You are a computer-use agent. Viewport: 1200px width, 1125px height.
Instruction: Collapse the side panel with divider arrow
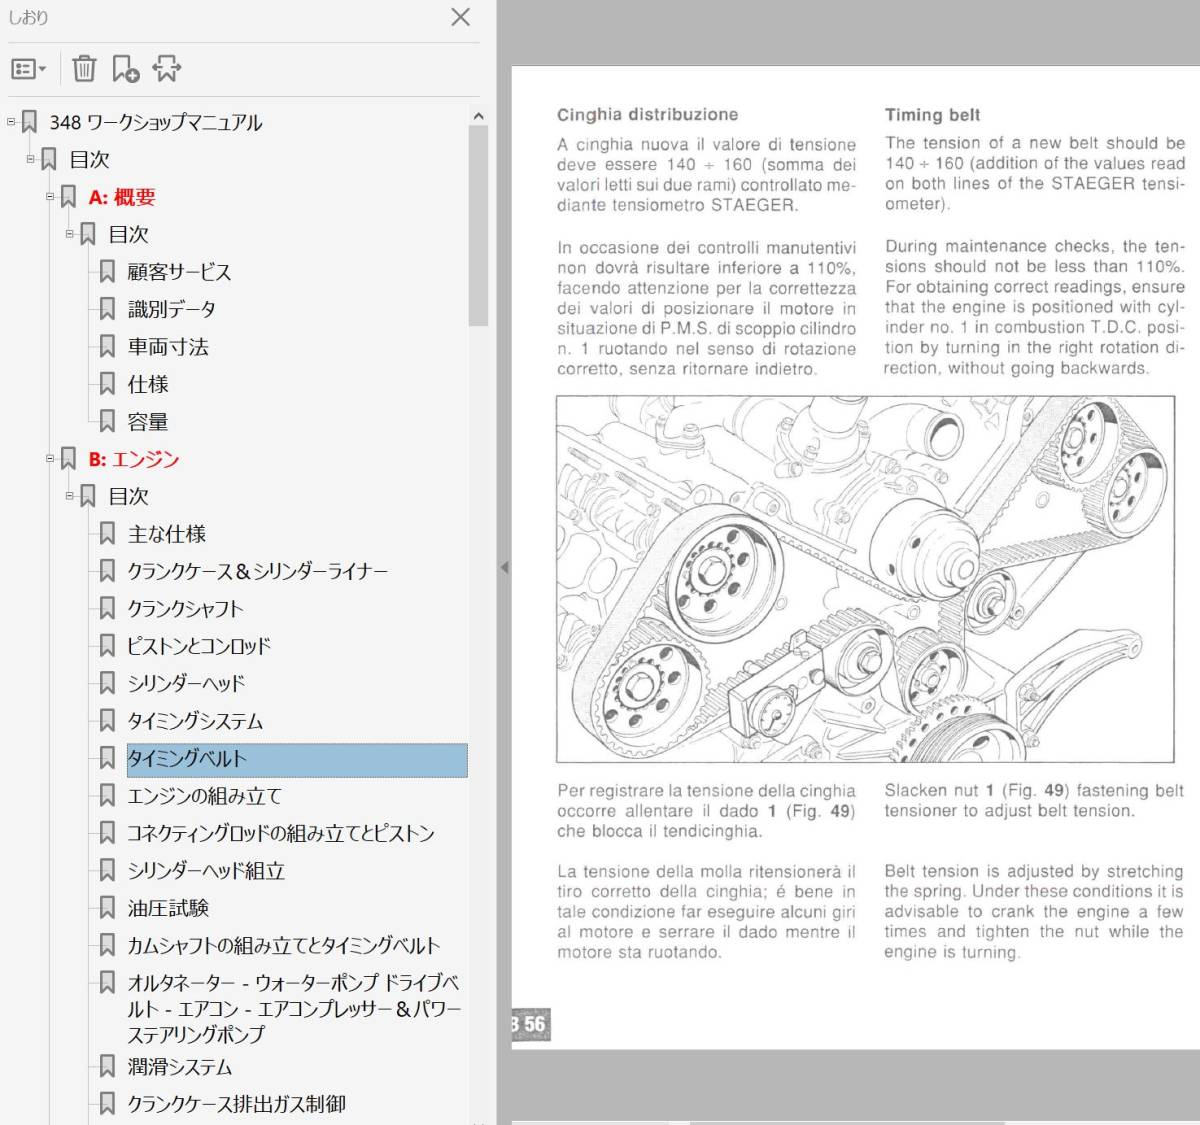point(504,567)
